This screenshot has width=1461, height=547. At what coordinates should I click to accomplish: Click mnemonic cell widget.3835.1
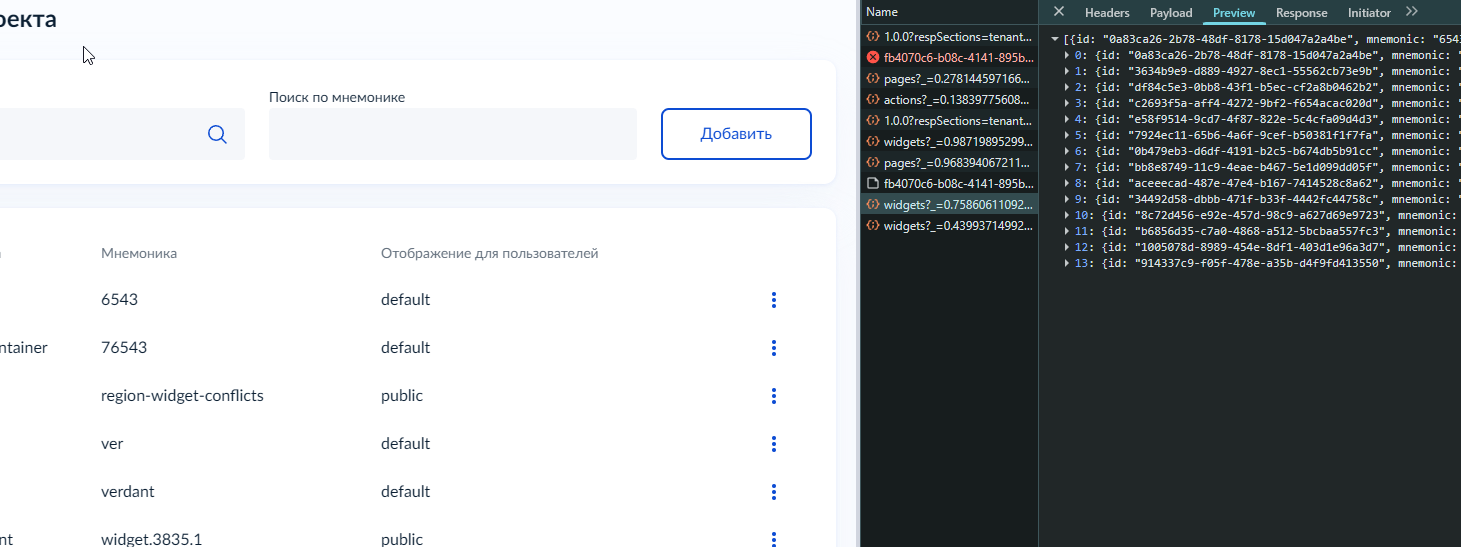coord(151,539)
